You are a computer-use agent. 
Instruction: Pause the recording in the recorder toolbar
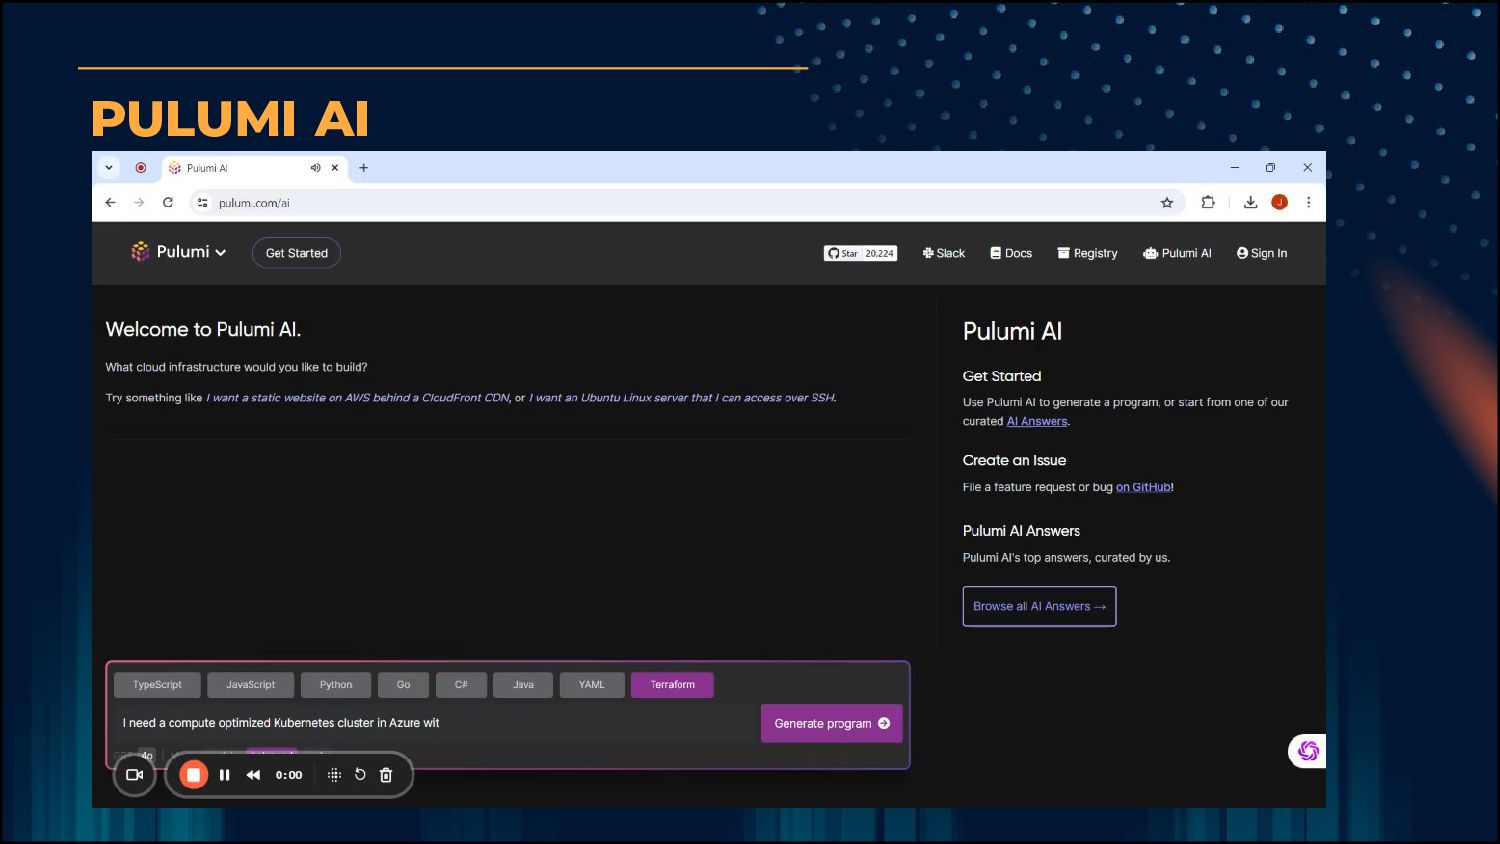224,775
